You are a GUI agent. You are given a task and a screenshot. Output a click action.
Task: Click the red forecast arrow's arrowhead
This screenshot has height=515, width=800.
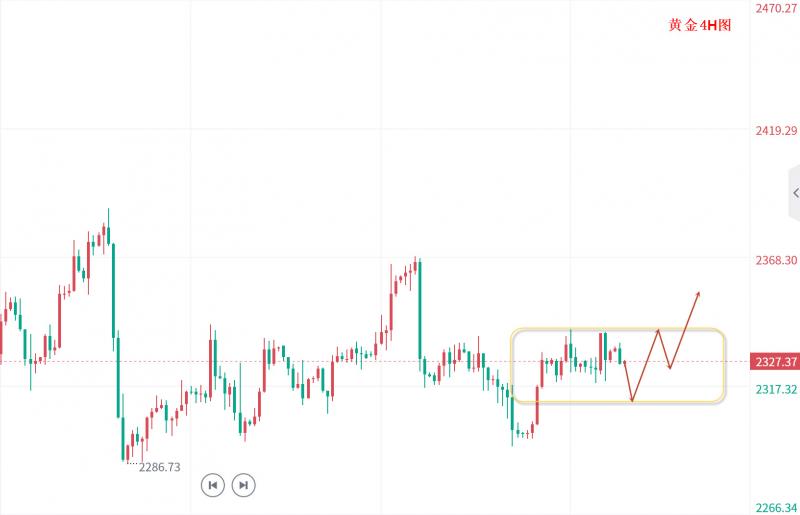[698, 293]
